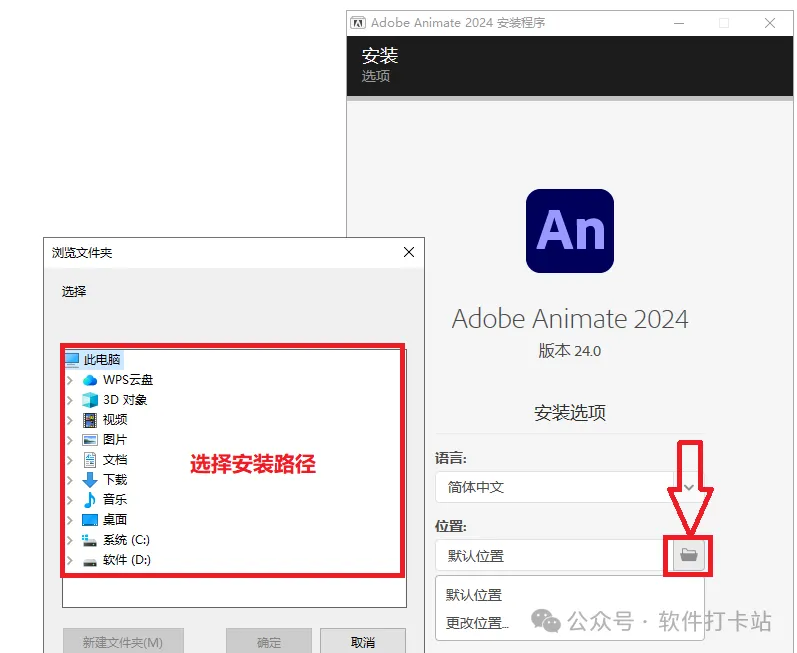Minimize the Adobe Animate installer window
This screenshot has width=797, height=653.
click(679, 23)
